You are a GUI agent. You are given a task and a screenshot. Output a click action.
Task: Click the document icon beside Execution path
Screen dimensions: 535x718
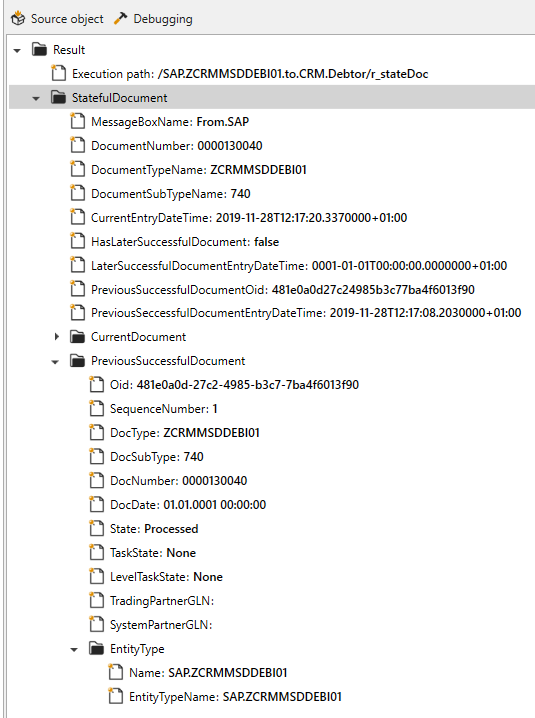coord(58,73)
